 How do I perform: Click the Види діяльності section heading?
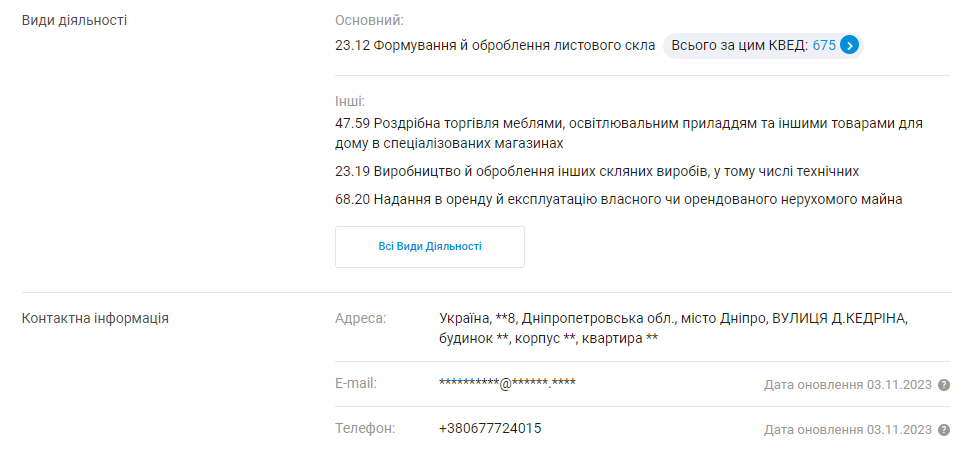point(74,20)
